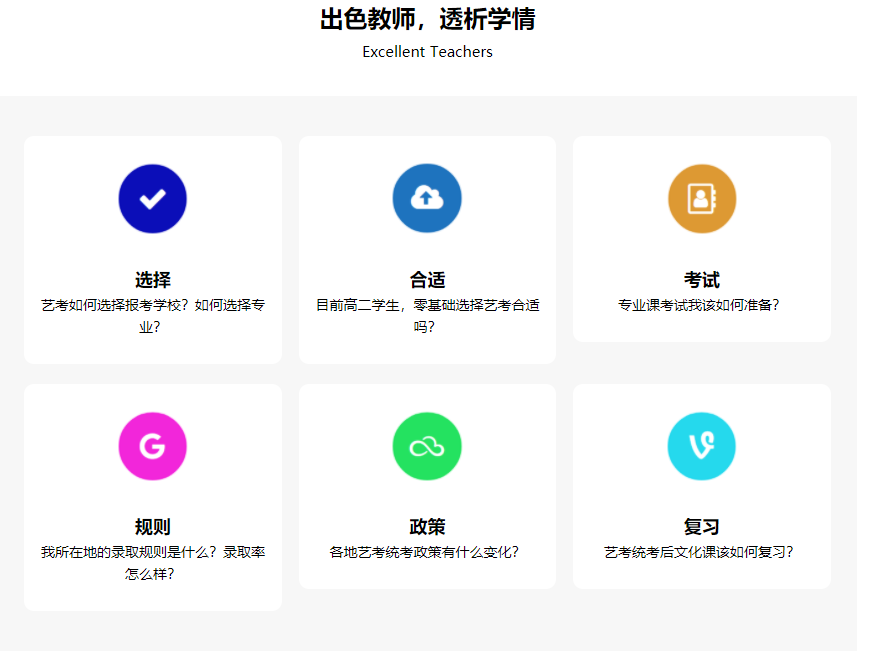Click the green cloud loop icon
Viewport: 870px width, 651px height.
[x=427, y=446]
